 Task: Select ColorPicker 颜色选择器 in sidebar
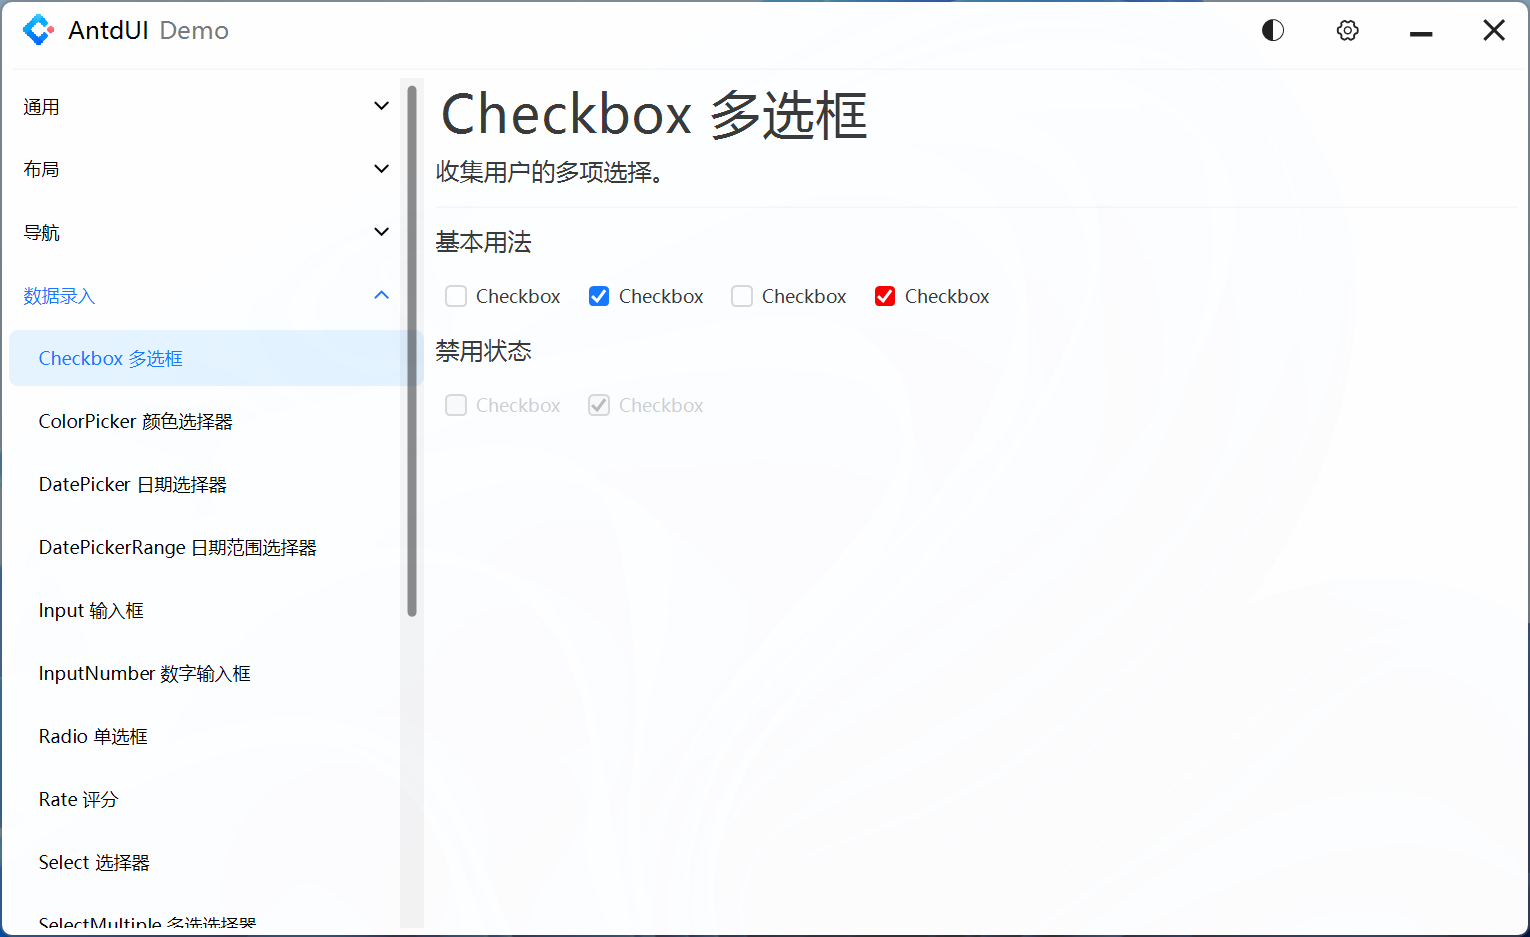[136, 421]
